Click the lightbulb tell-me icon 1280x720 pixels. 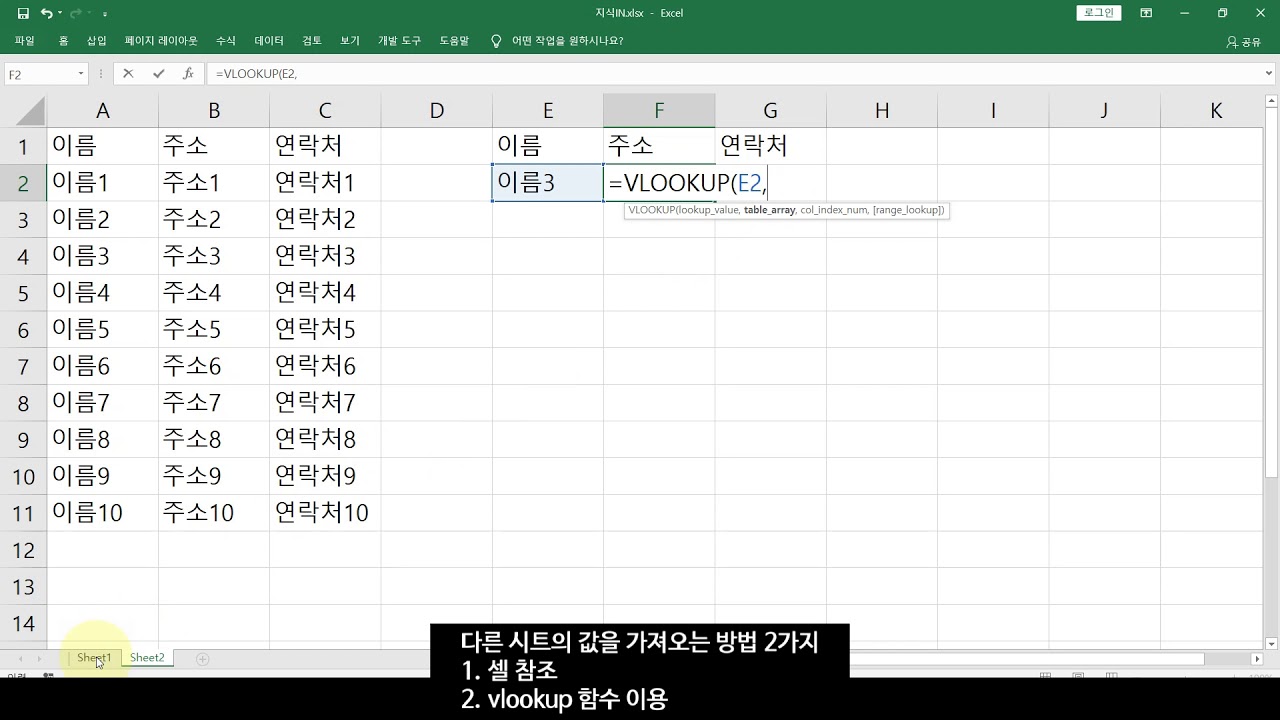tap(496, 41)
